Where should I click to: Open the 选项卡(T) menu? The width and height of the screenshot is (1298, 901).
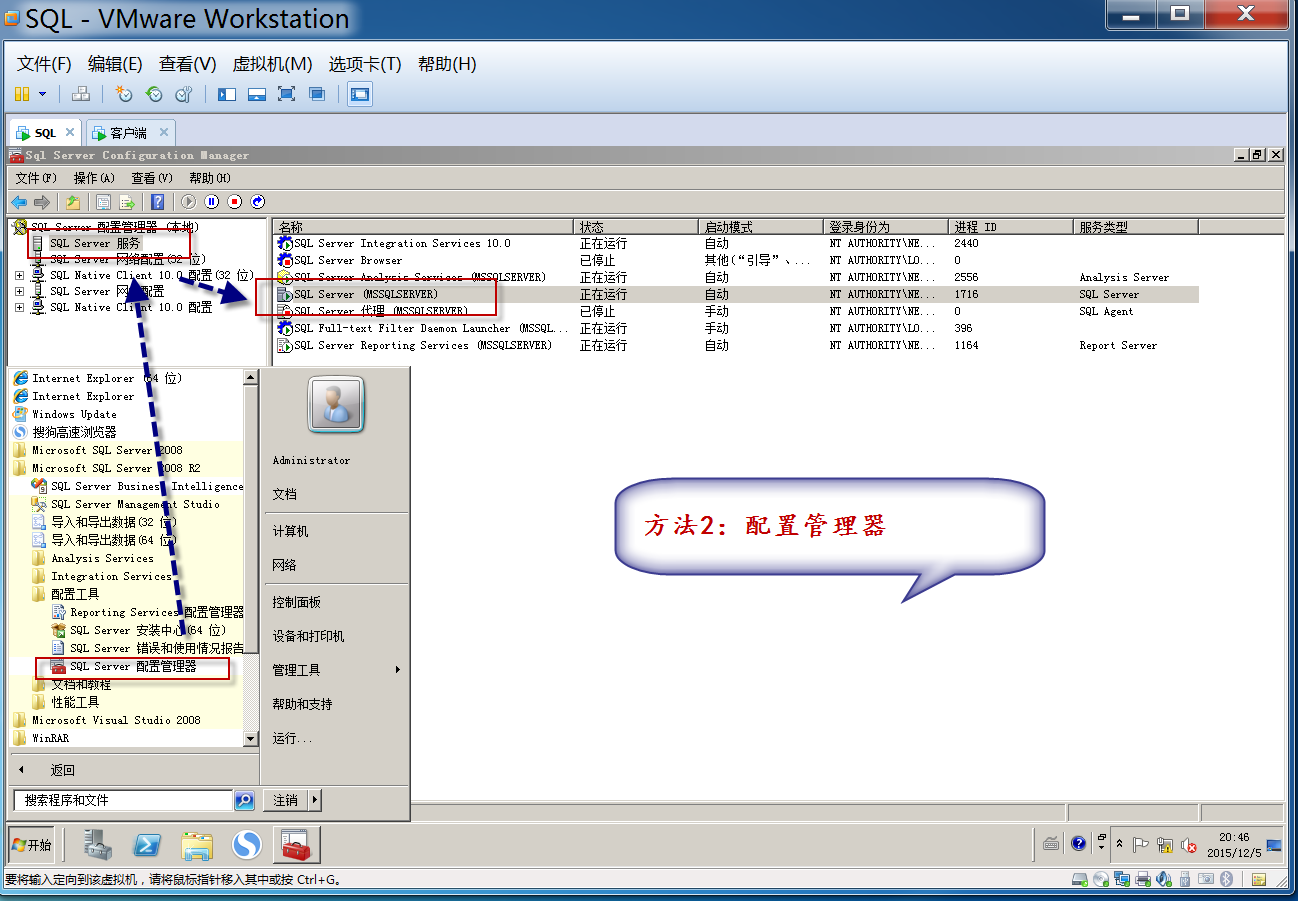point(365,64)
